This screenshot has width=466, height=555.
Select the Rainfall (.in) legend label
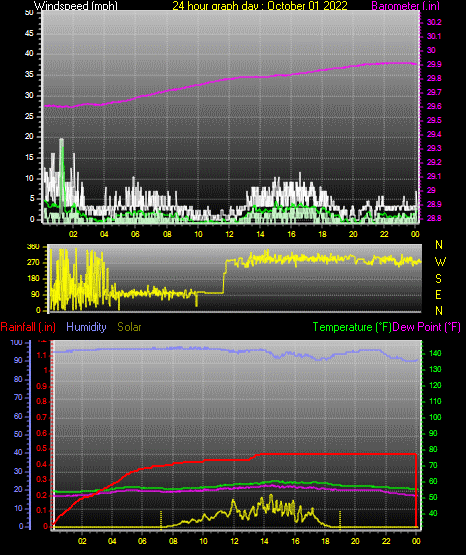[x=28, y=327]
